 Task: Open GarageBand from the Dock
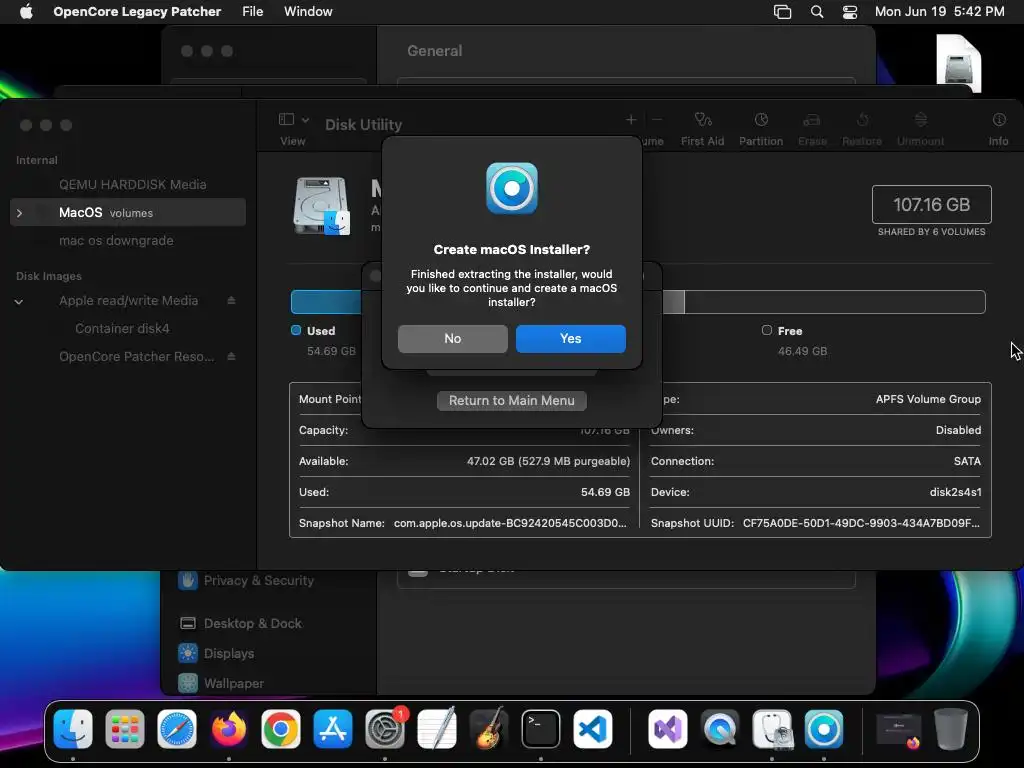coord(488,729)
